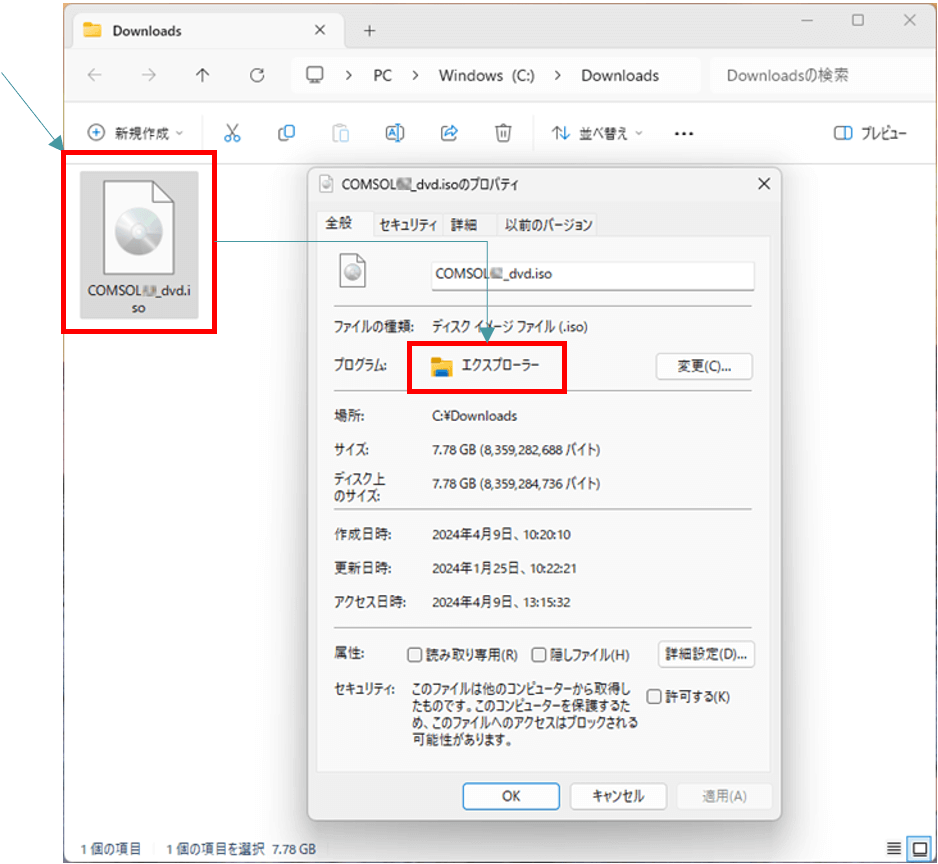Click the Delete trash can icon
Image resolution: width=938 pixels, height=864 pixels.
tap(504, 133)
